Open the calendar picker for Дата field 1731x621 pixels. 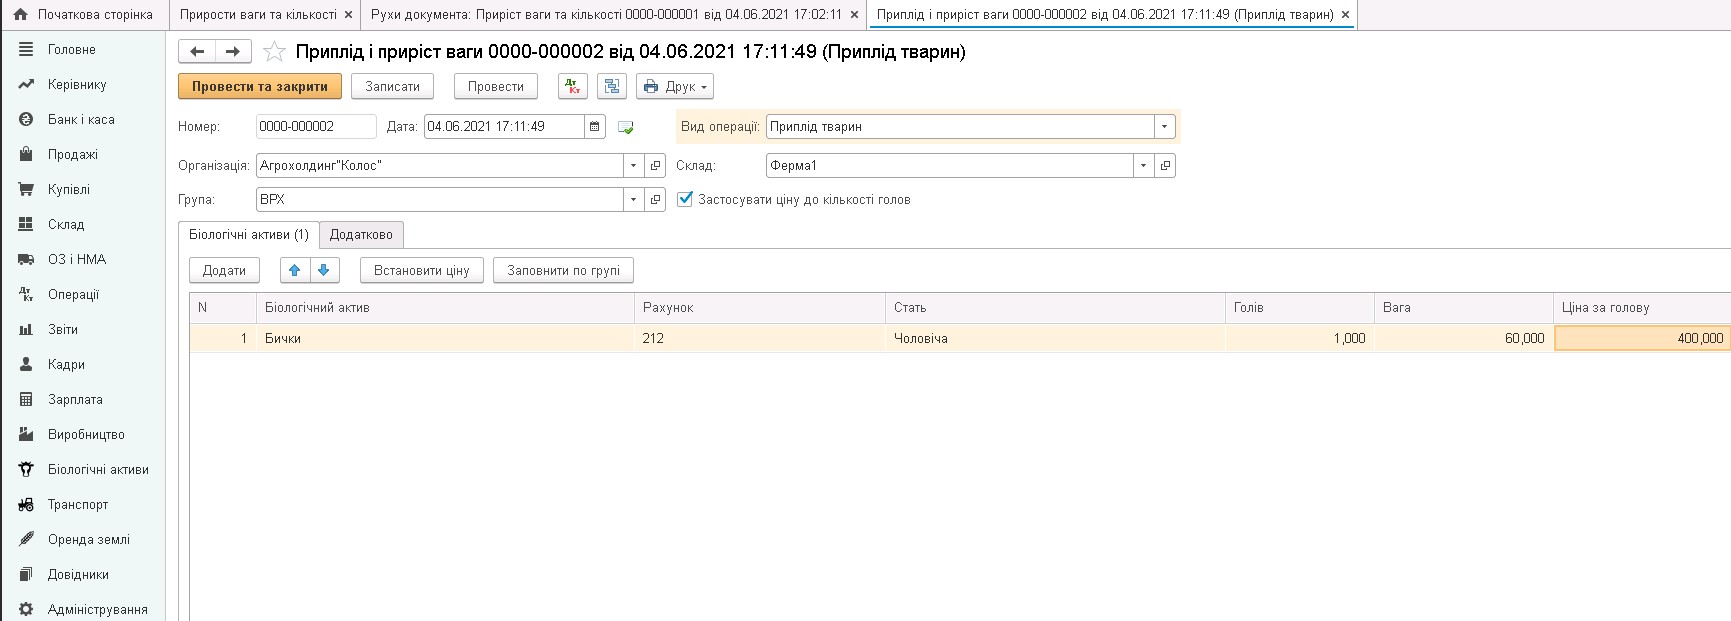click(595, 127)
